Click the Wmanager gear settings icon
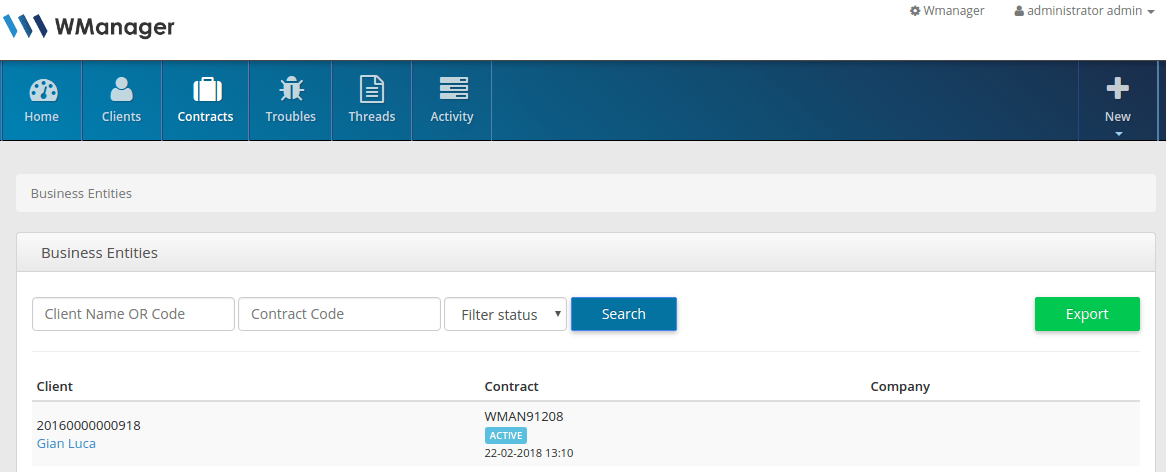The width and height of the screenshot is (1166, 472). (914, 11)
